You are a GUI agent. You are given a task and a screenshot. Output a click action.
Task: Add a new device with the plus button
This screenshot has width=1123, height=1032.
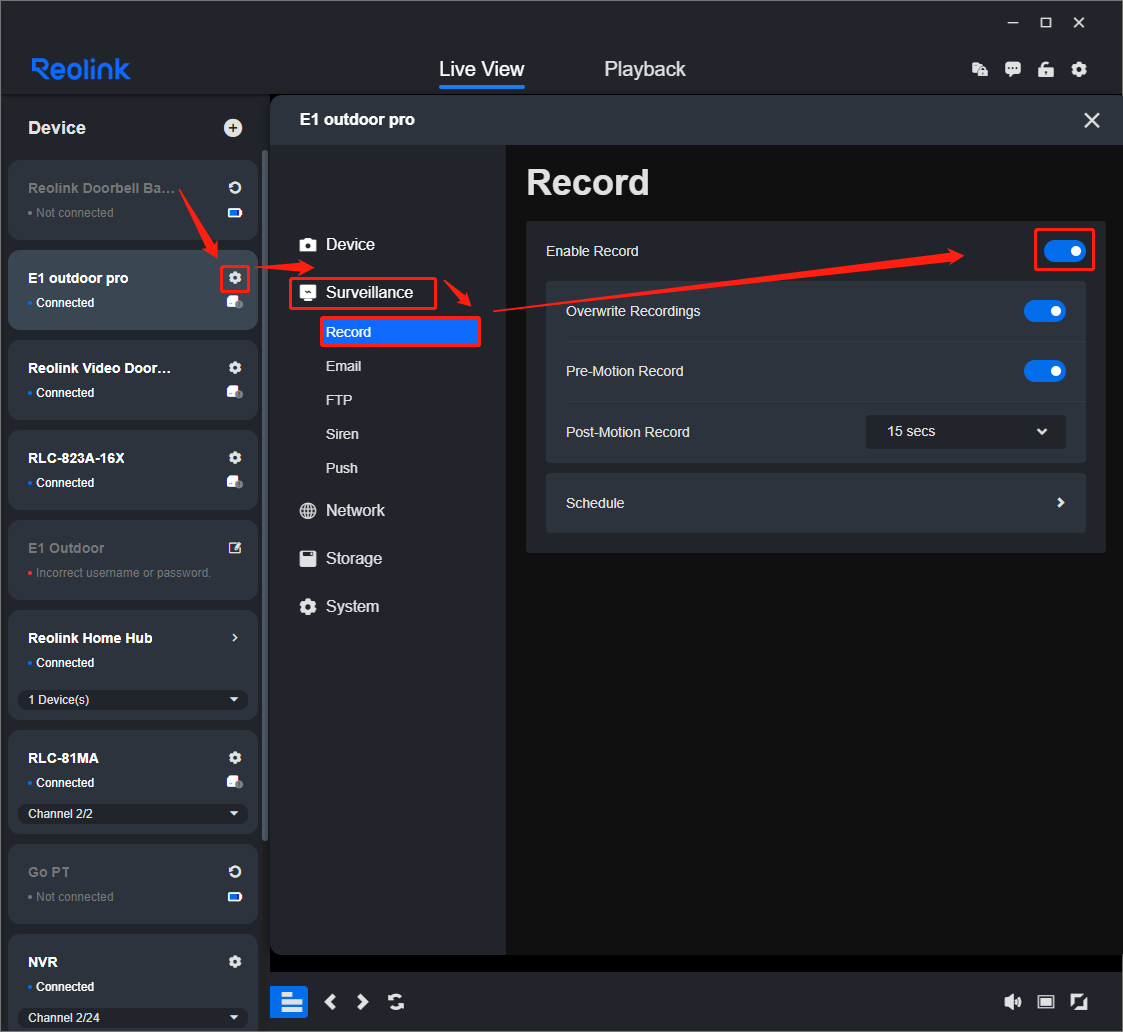[x=233, y=128]
